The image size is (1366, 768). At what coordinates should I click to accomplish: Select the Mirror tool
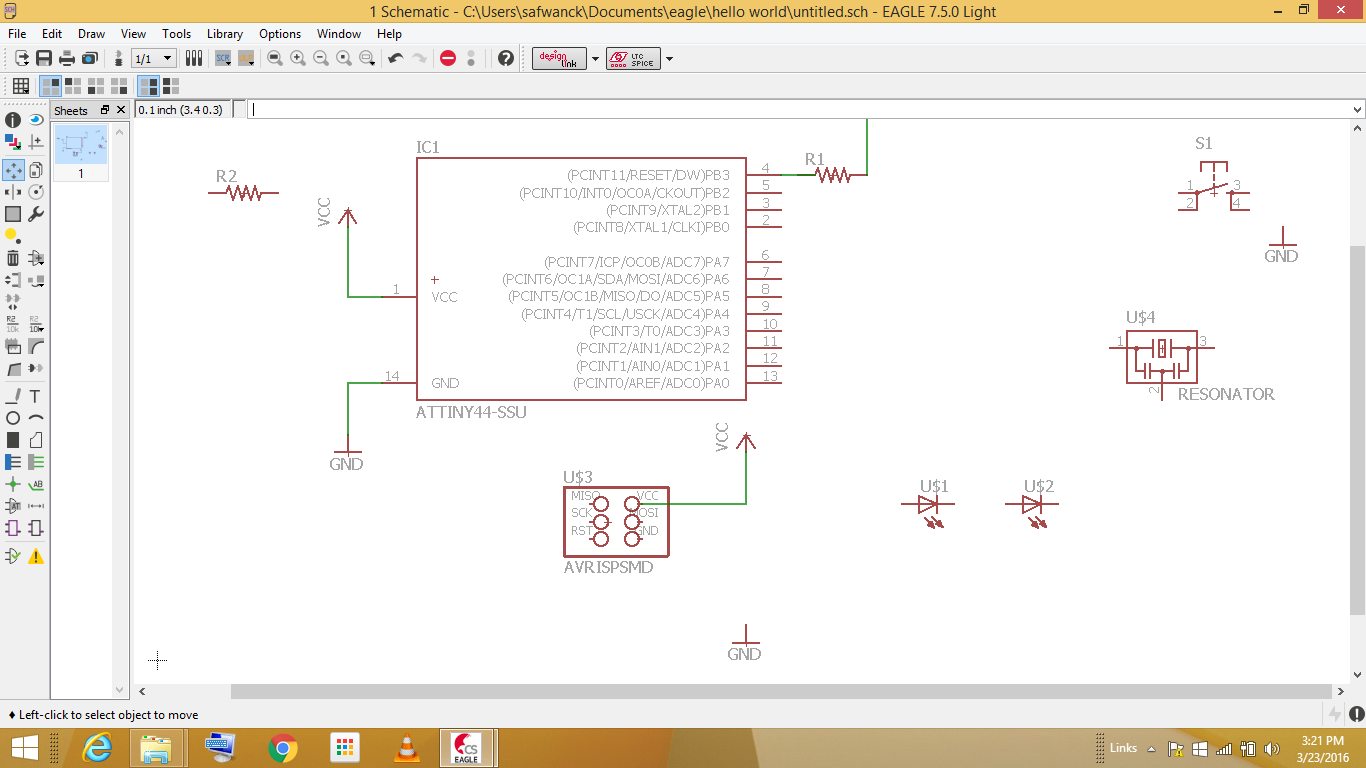[13, 191]
